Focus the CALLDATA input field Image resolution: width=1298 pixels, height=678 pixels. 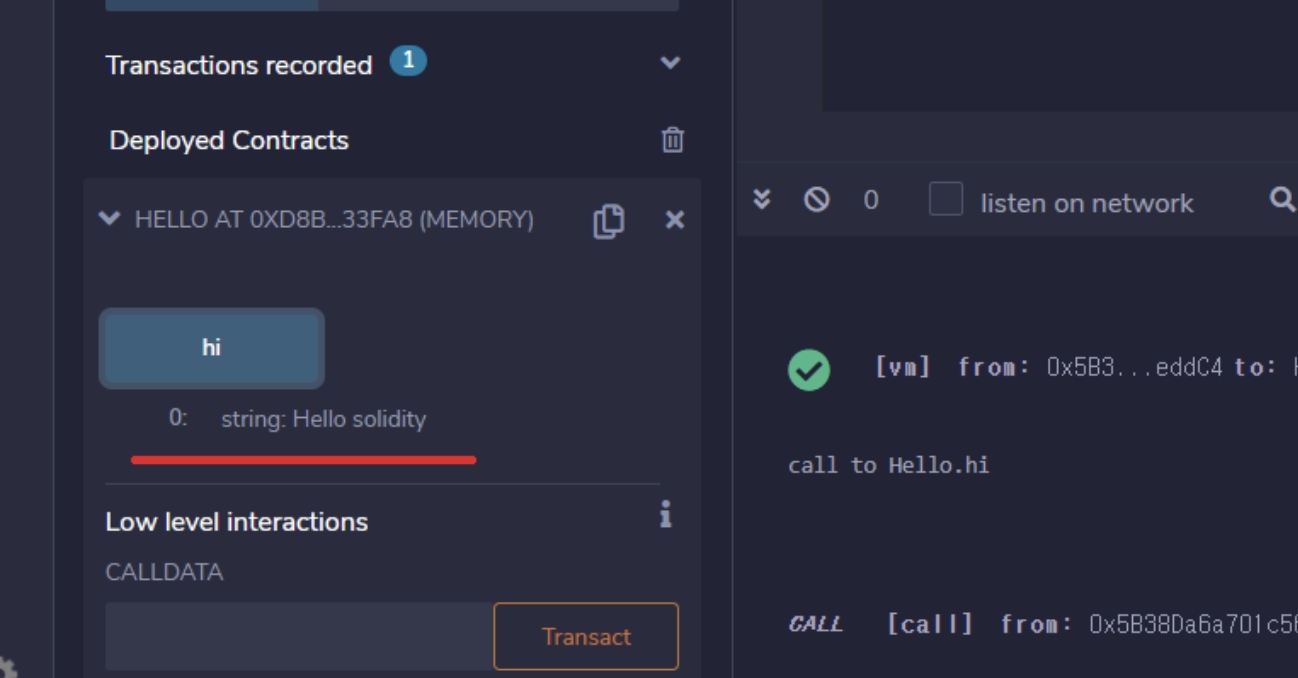(299, 636)
